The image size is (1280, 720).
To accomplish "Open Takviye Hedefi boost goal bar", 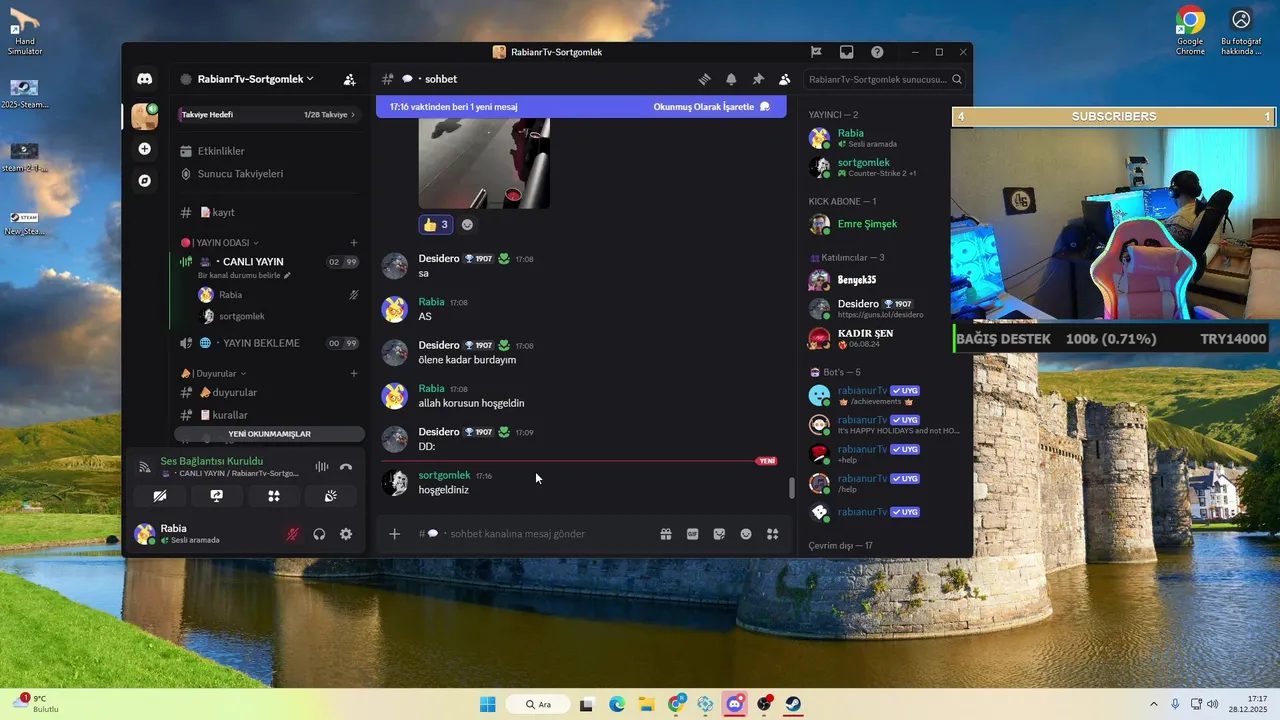I will 268,115.
